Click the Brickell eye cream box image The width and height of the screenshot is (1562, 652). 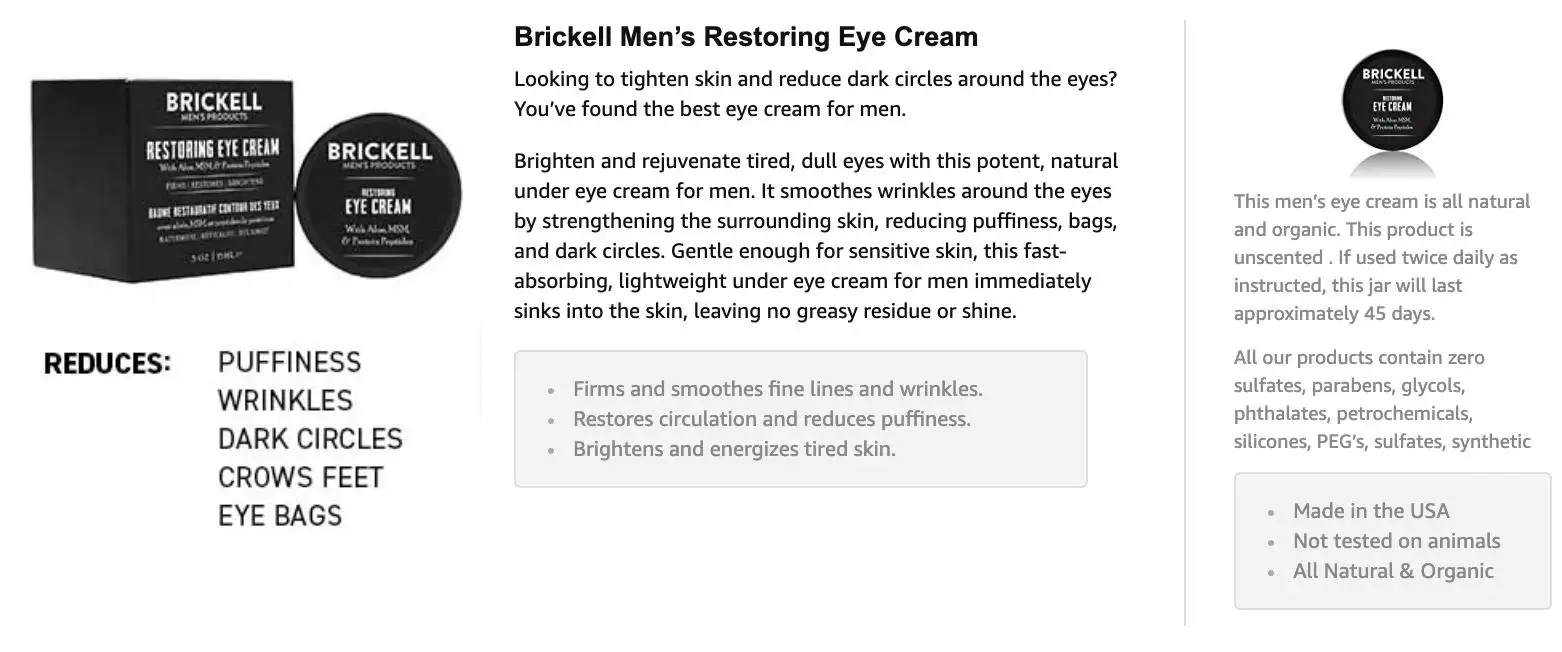(160, 180)
